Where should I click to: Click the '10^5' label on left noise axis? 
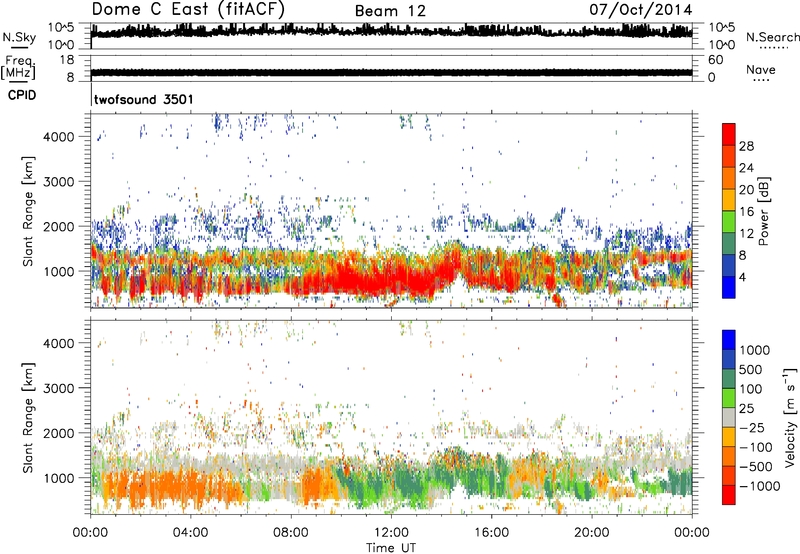(61, 28)
